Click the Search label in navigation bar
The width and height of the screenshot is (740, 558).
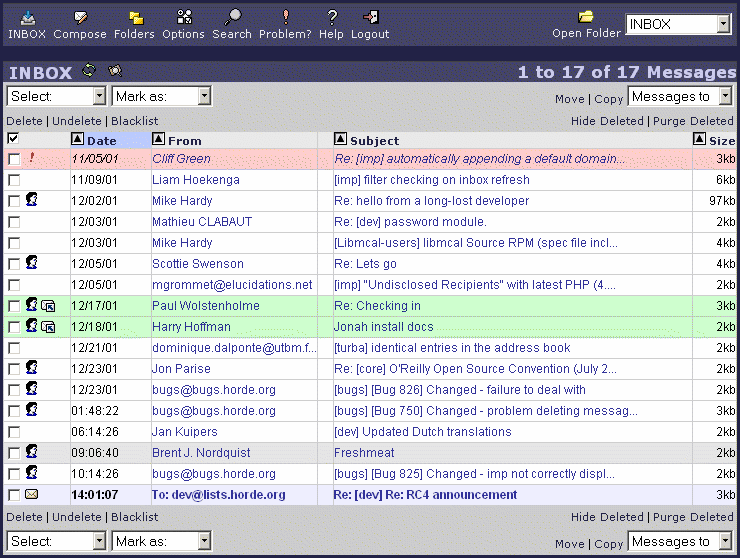point(232,34)
